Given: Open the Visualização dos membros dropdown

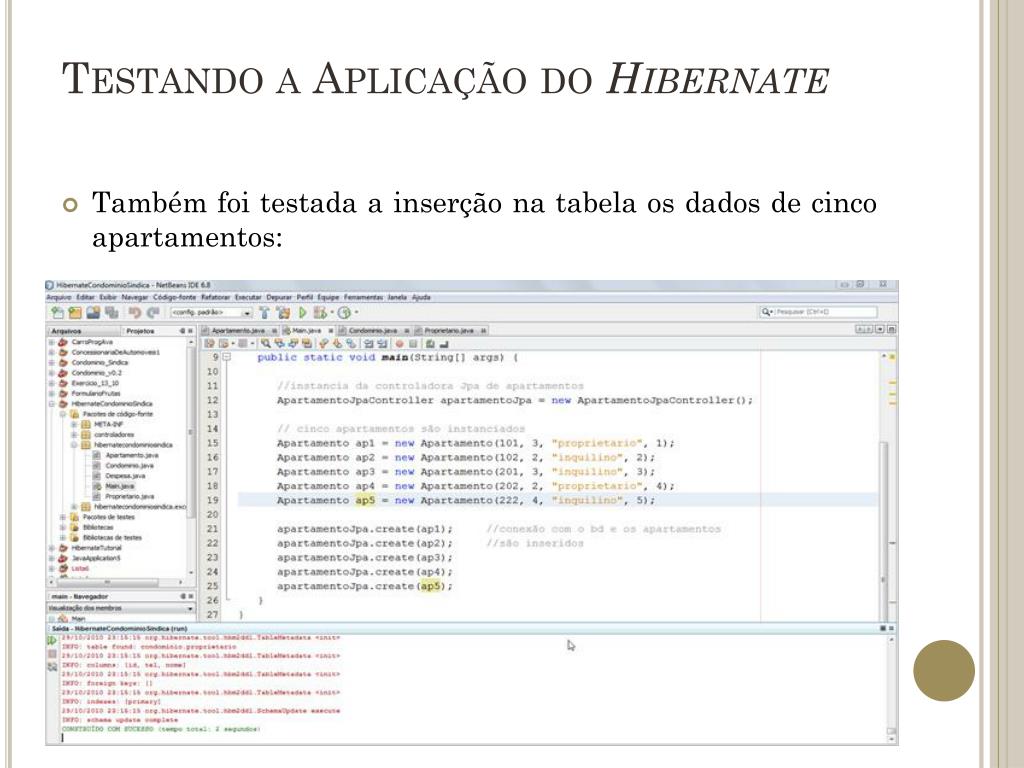Looking at the screenshot, I should 190,608.
